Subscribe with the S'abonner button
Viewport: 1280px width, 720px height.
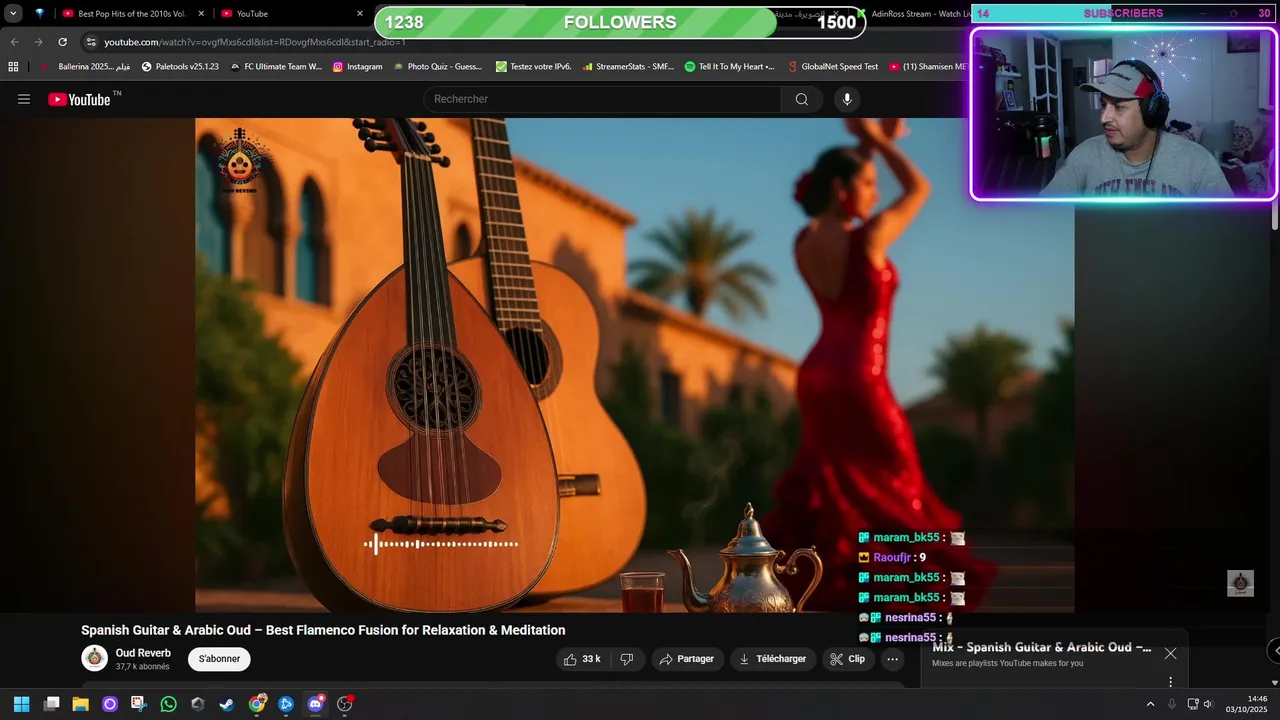tap(219, 659)
